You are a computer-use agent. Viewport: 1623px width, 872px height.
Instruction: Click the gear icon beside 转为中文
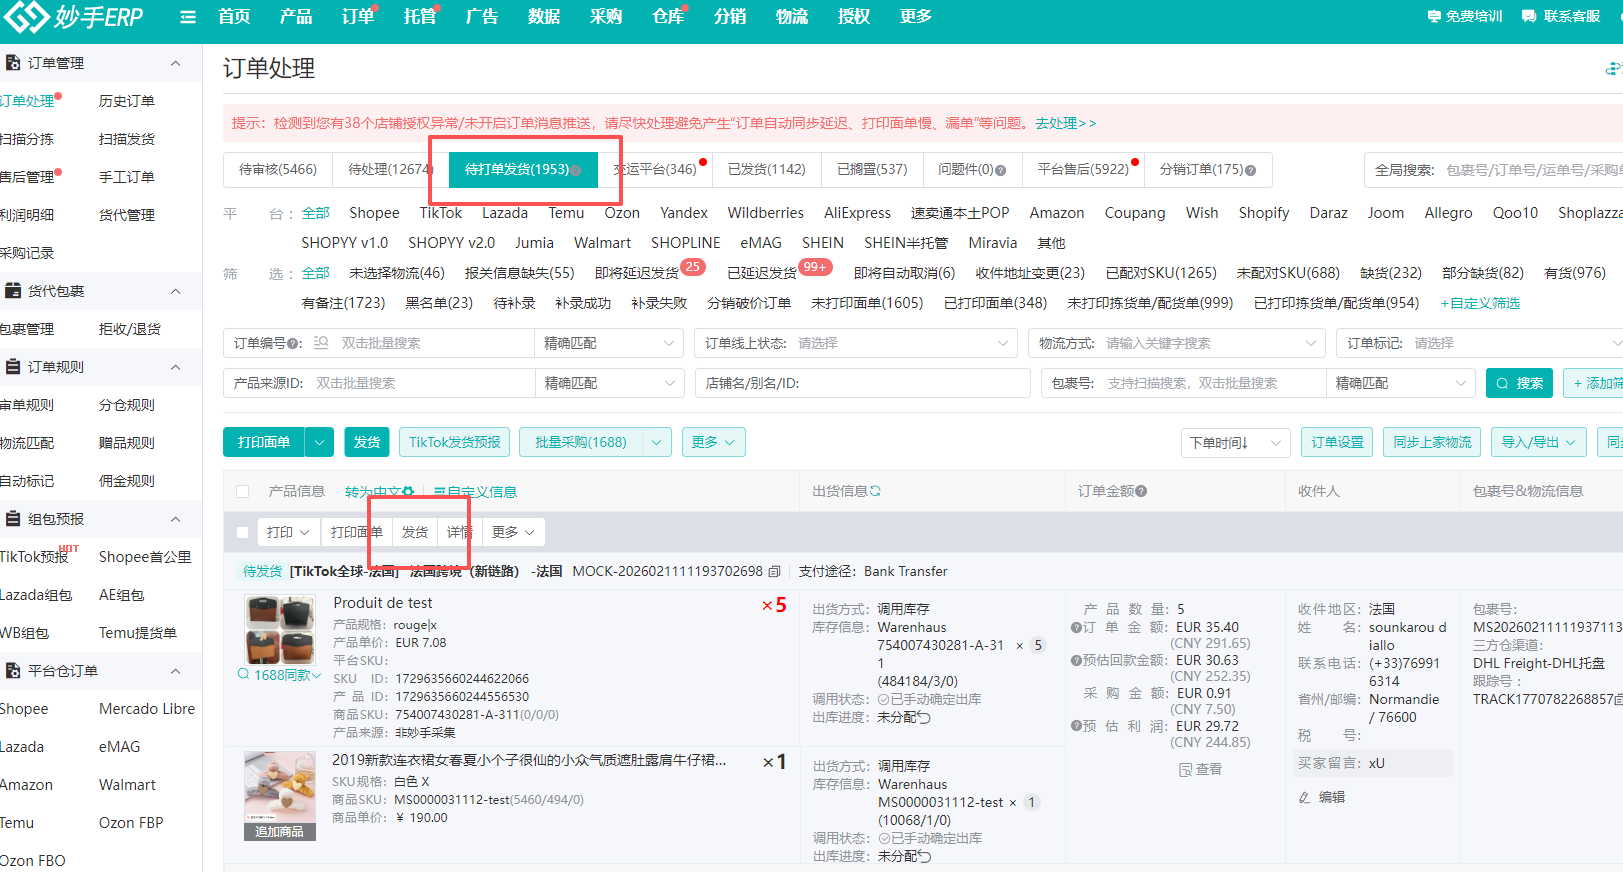(x=408, y=492)
